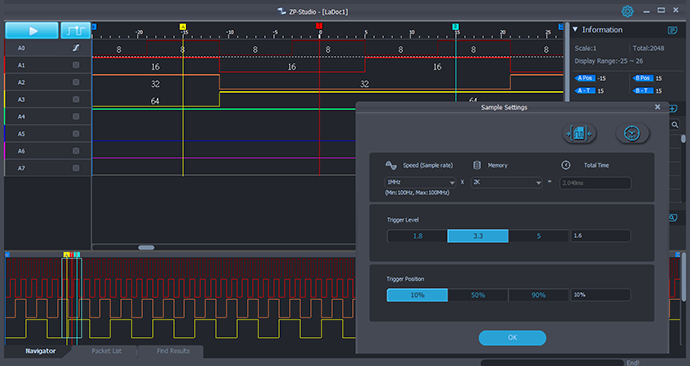
Task: Click the custom trigger level field
Action: [600, 236]
